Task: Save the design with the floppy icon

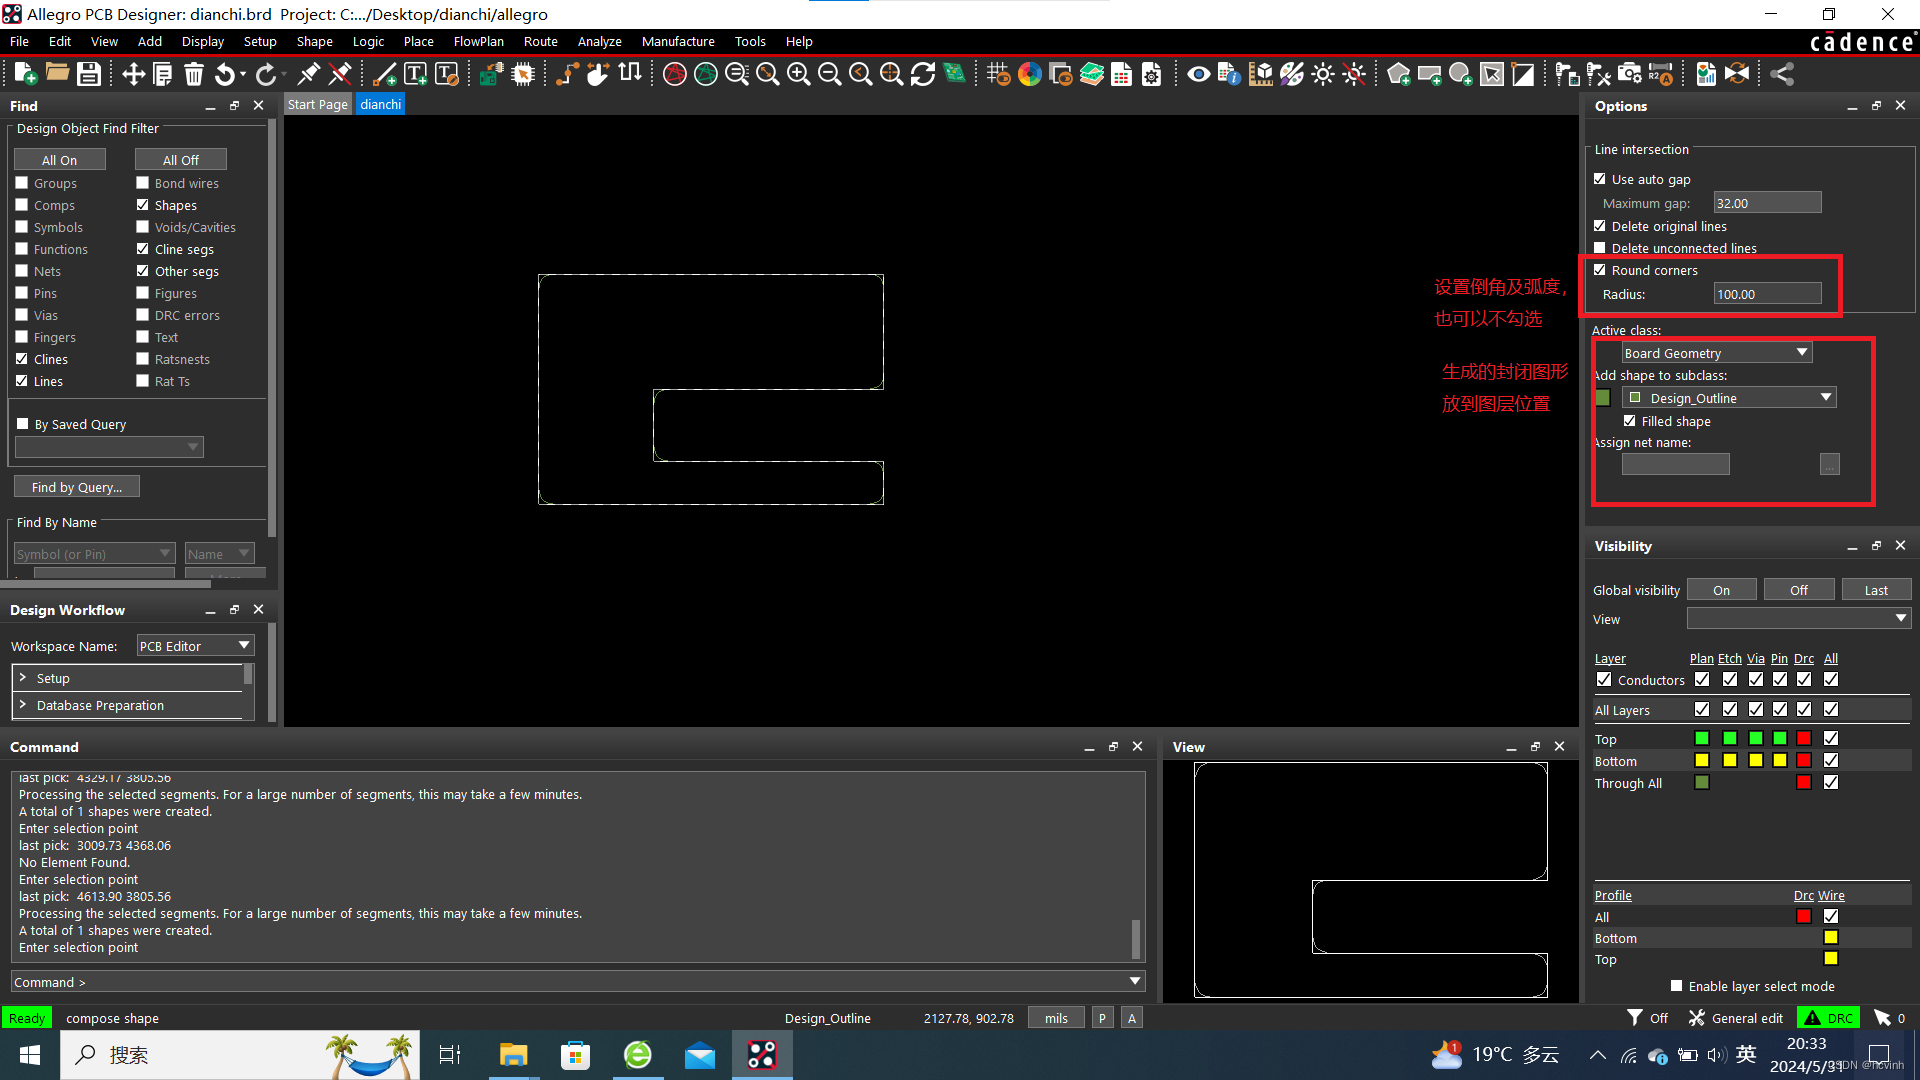Action: pyautogui.click(x=89, y=74)
